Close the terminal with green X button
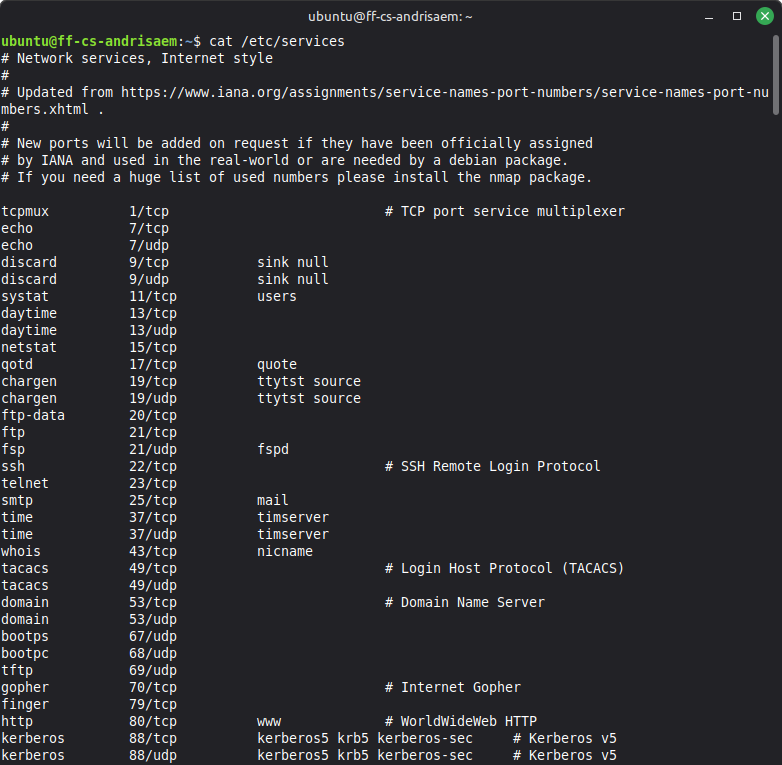Screen dimensions: 782x765 (765, 16)
